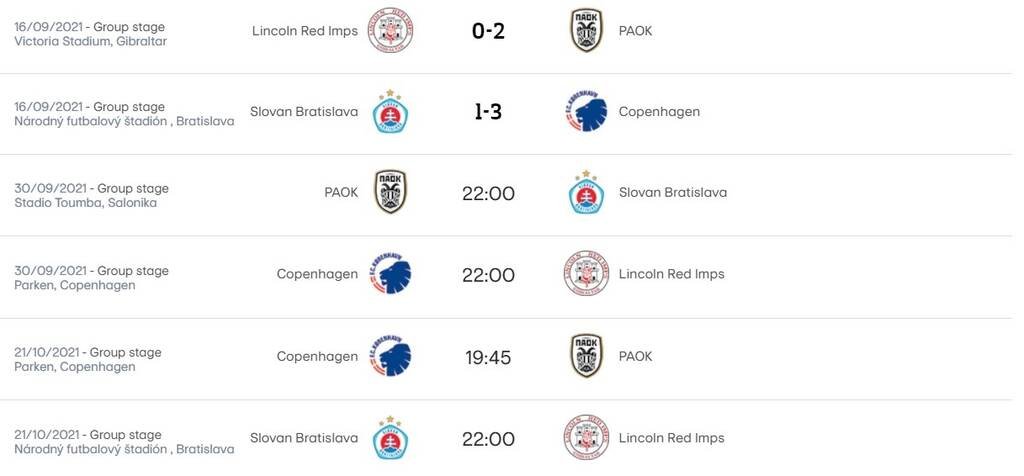
Task: Open Copenhagen team name in the 1-3 match
Action: point(659,112)
